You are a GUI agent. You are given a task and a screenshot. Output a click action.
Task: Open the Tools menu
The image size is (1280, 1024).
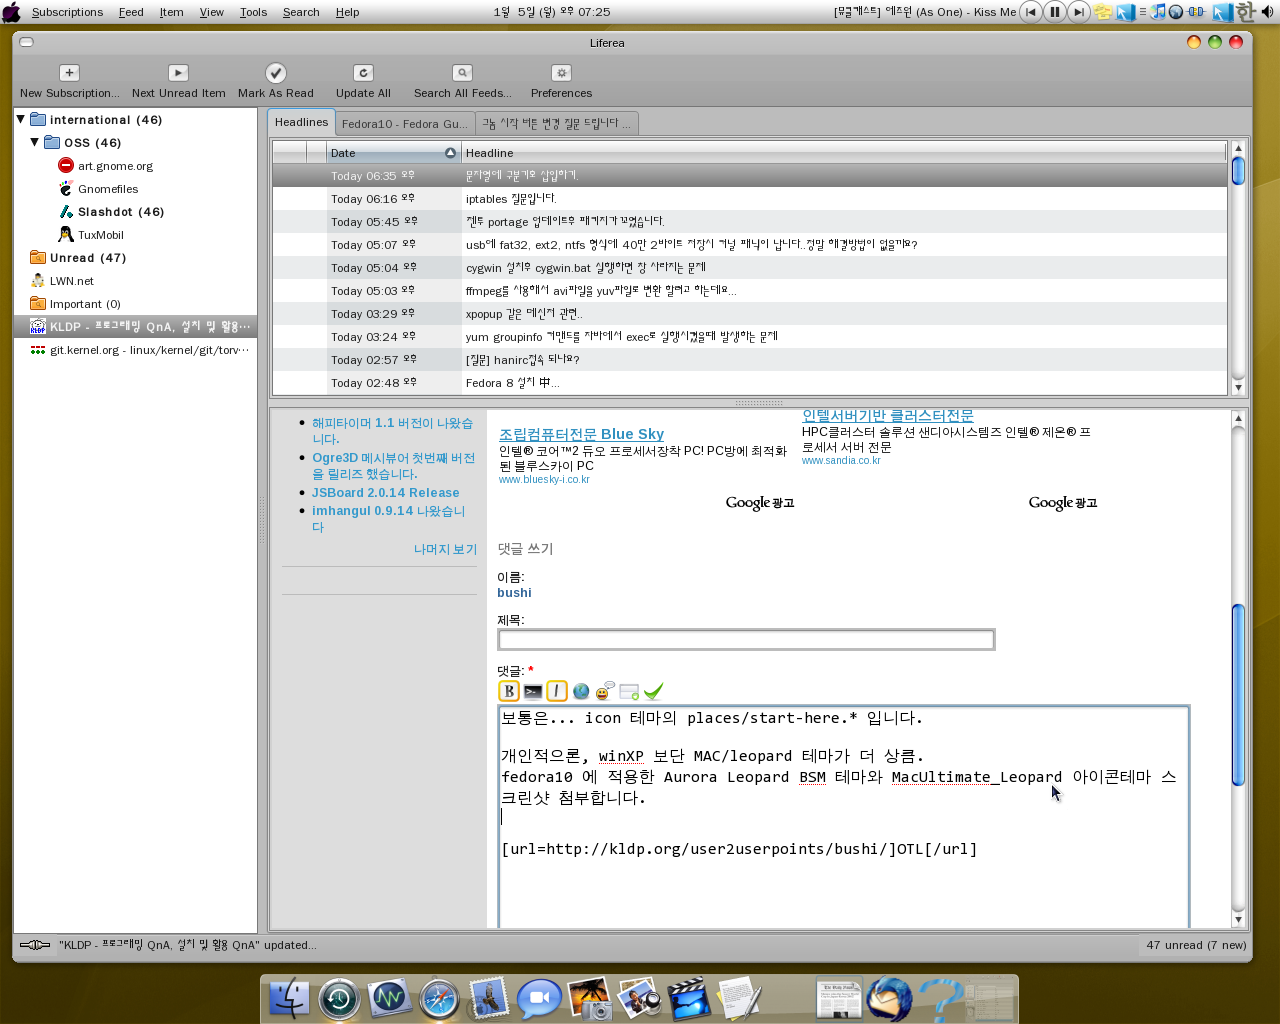pos(253,12)
